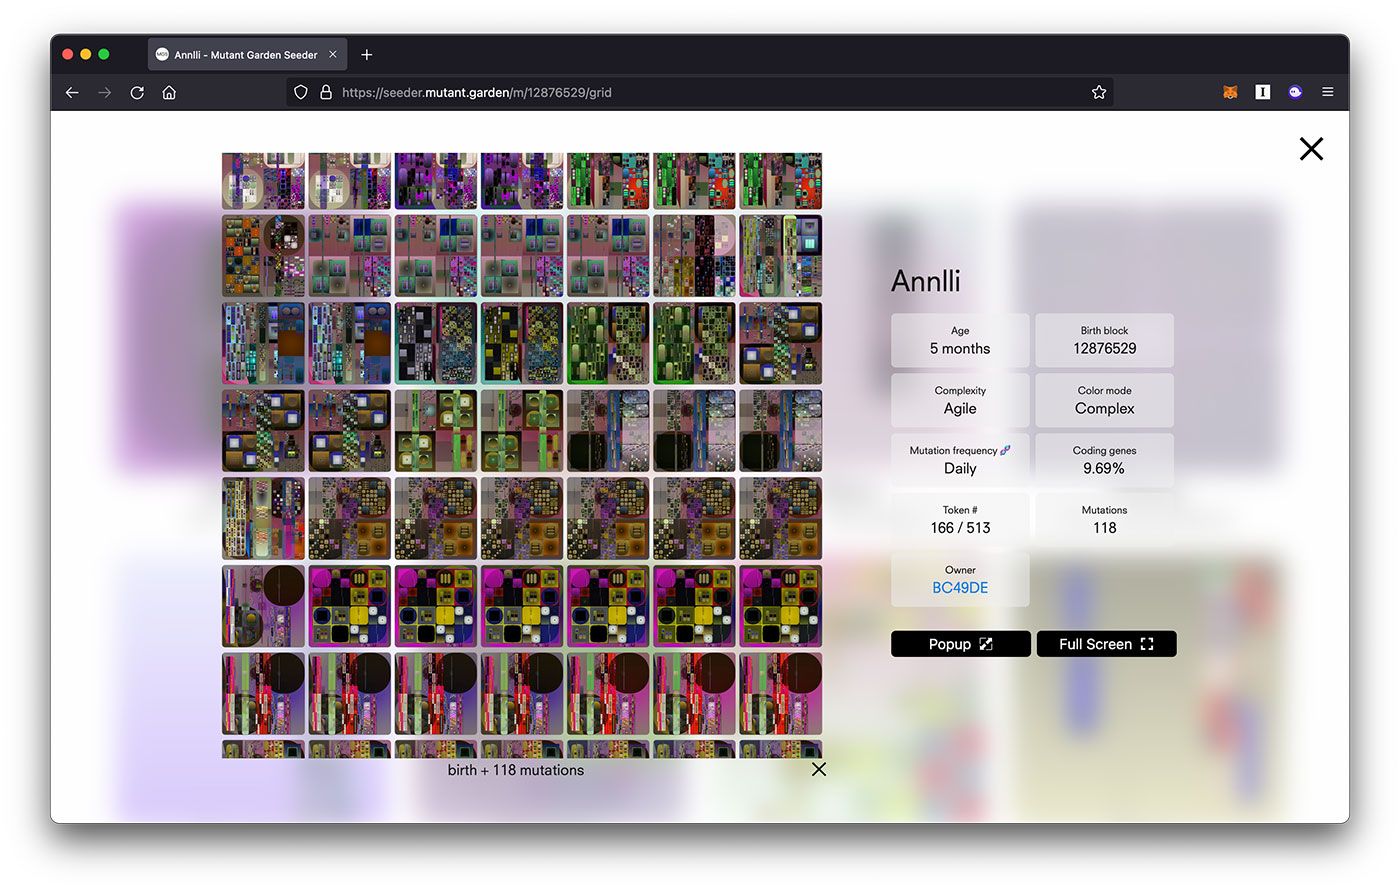
Task: Click the shield tracking protection icon
Action: [300, 92]
